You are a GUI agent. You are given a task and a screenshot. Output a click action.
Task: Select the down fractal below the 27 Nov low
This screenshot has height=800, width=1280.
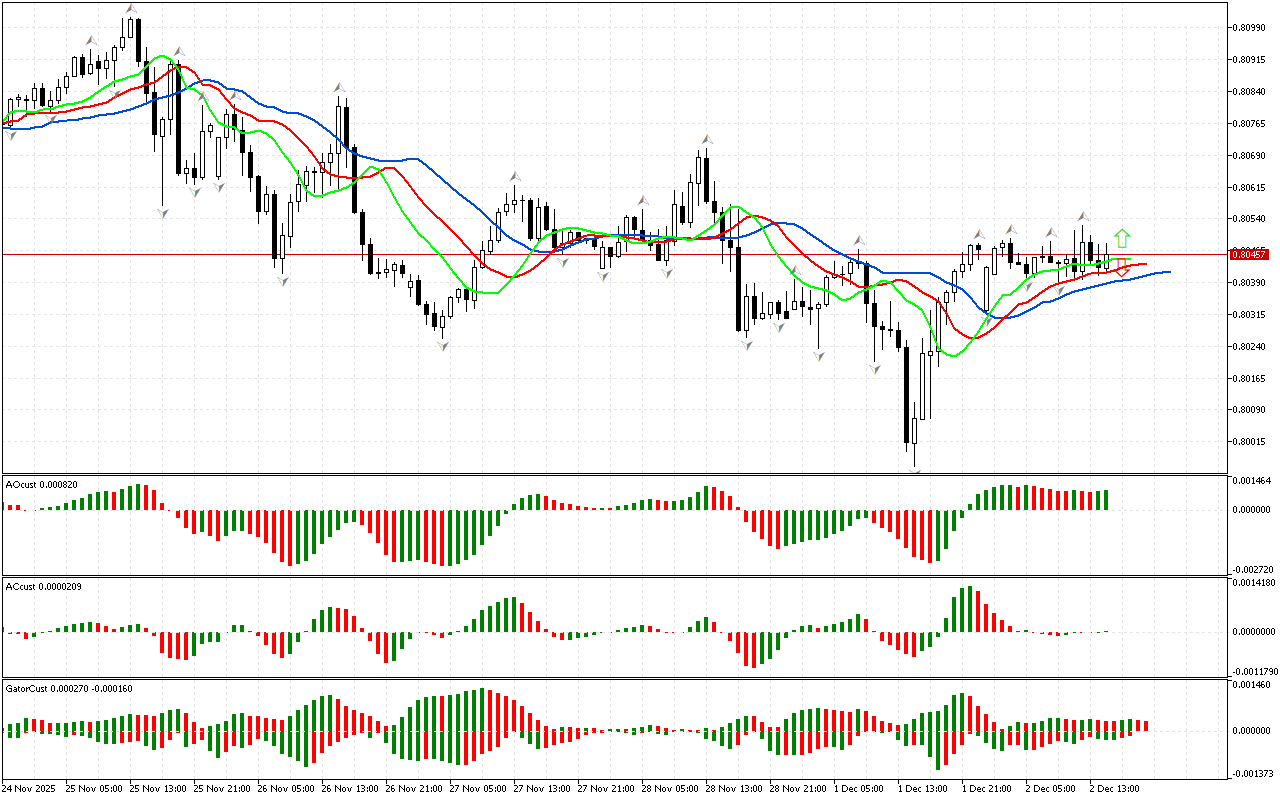441,344
